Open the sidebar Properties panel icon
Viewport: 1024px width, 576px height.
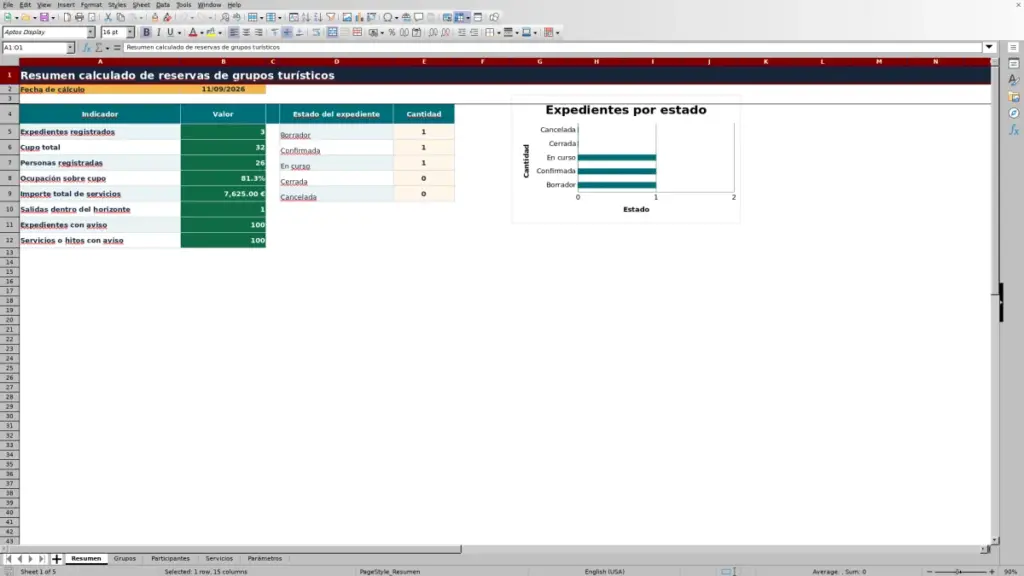coord(1014,63)
